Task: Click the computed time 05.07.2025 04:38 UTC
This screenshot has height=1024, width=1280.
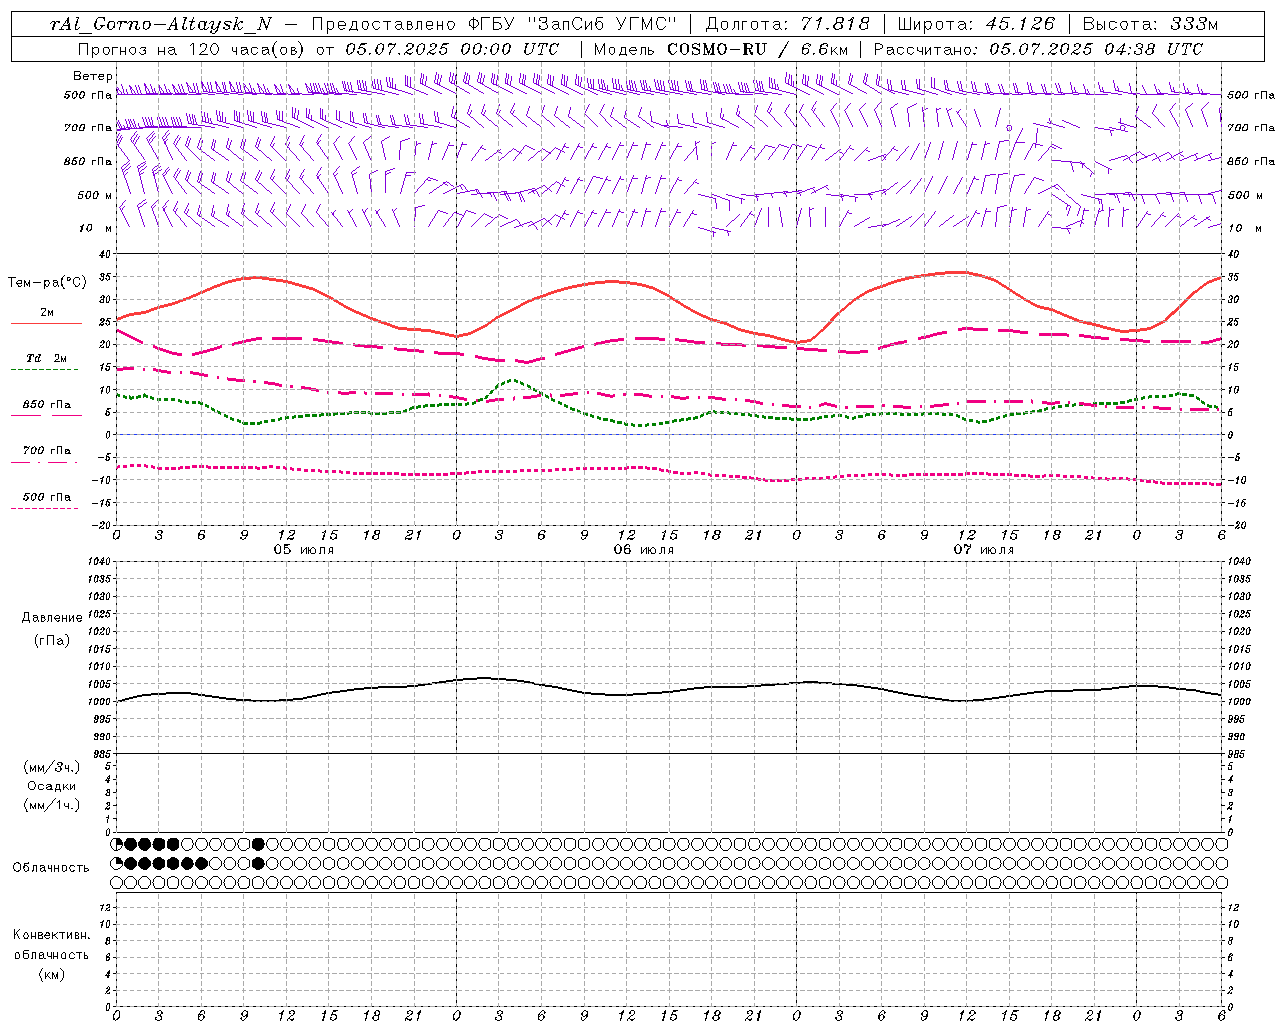Action: point(1096,49)
